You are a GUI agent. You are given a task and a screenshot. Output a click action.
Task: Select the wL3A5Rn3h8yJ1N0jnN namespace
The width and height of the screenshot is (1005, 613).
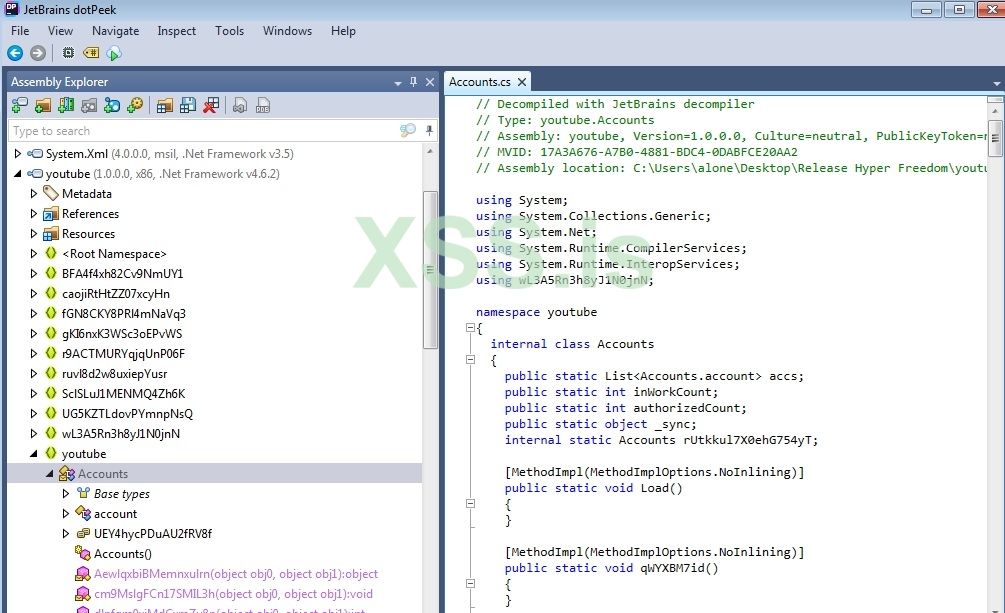tap(120, 433)
